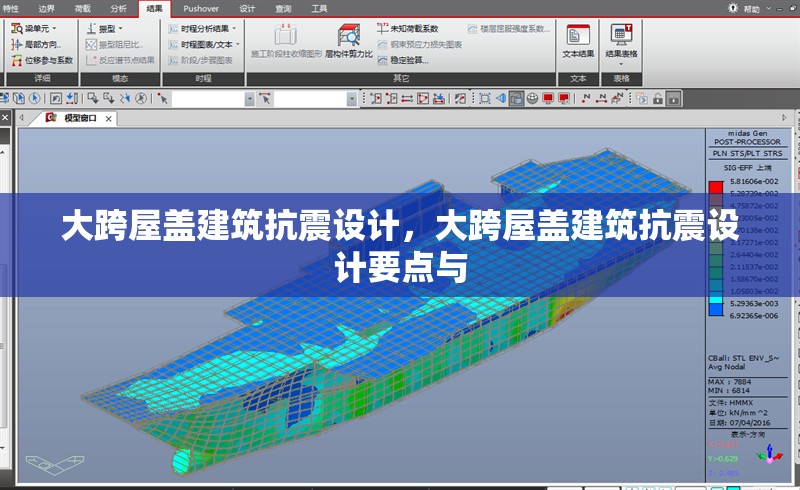This screenshot has height=490, width=800.
Task: Open the 文本结果 text results button
Action: pos(578,41)
